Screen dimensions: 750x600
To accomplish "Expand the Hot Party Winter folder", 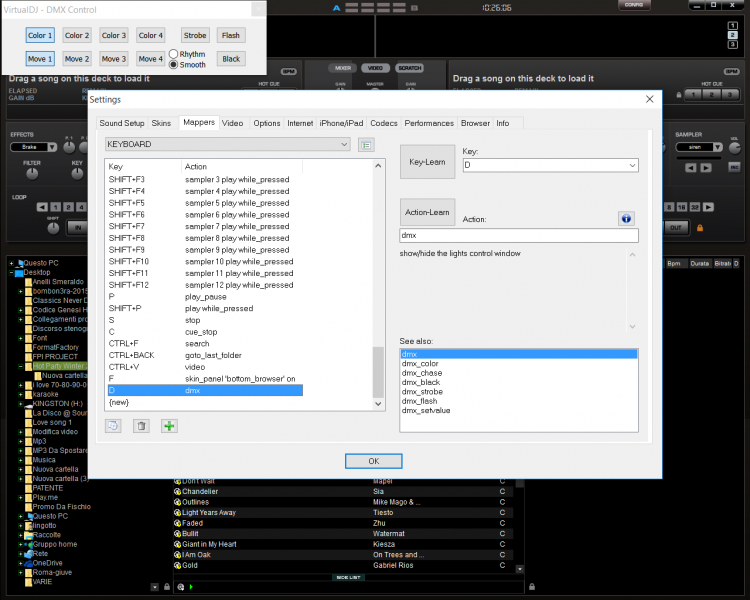I will [x=23, y=366].
